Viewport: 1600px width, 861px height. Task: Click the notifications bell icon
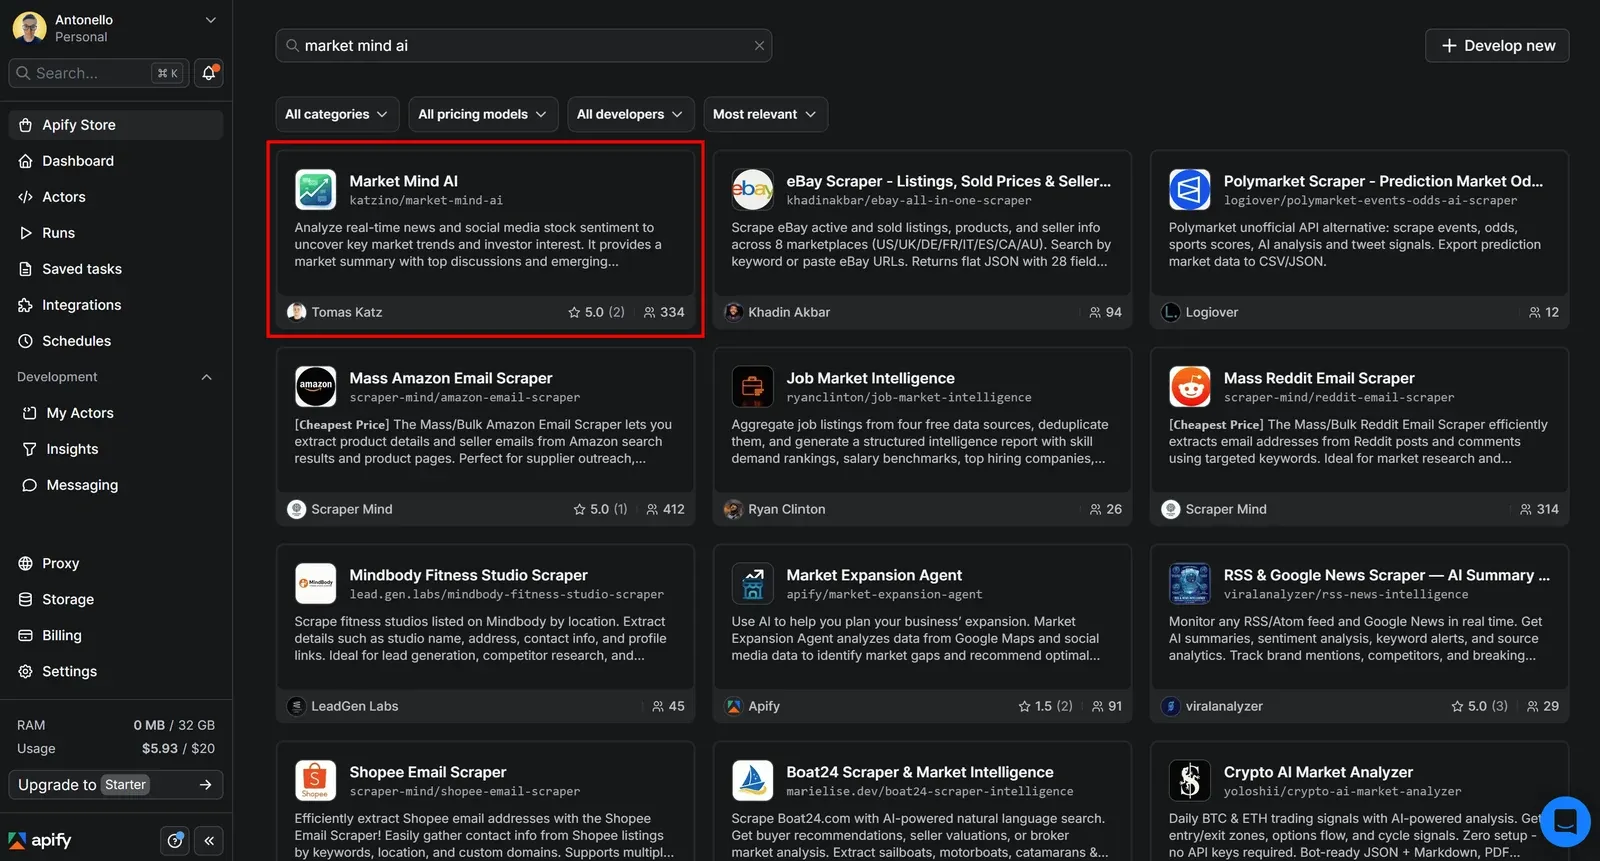[x=209, y=73]
